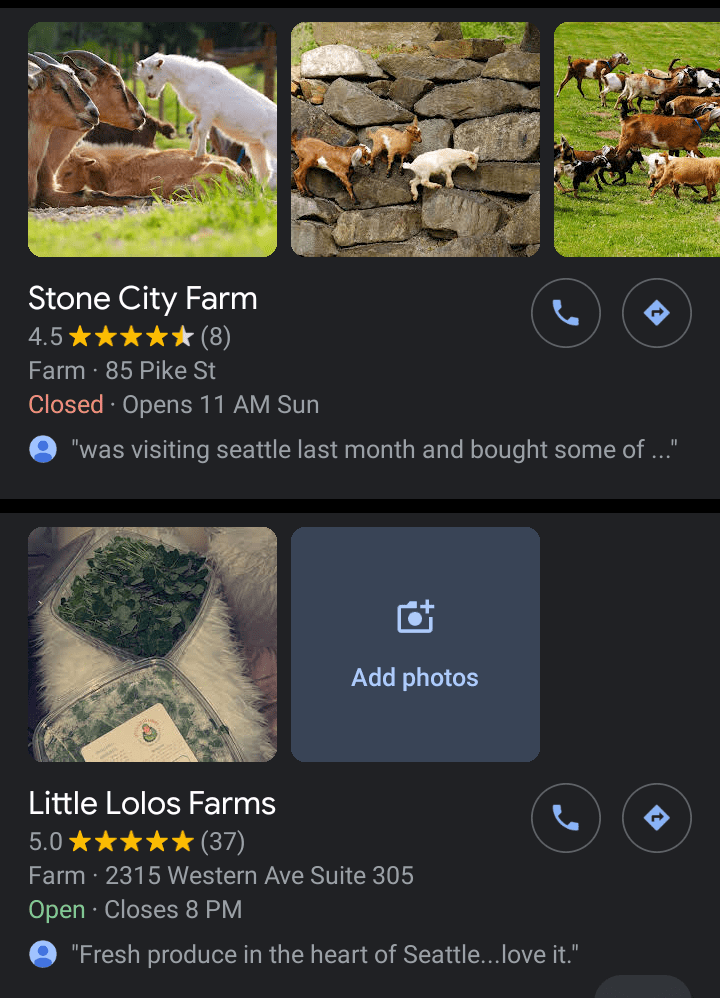Tap Stone City Farm star rating
Viewport: 720px width, 998px height.
tap(130, 337)
